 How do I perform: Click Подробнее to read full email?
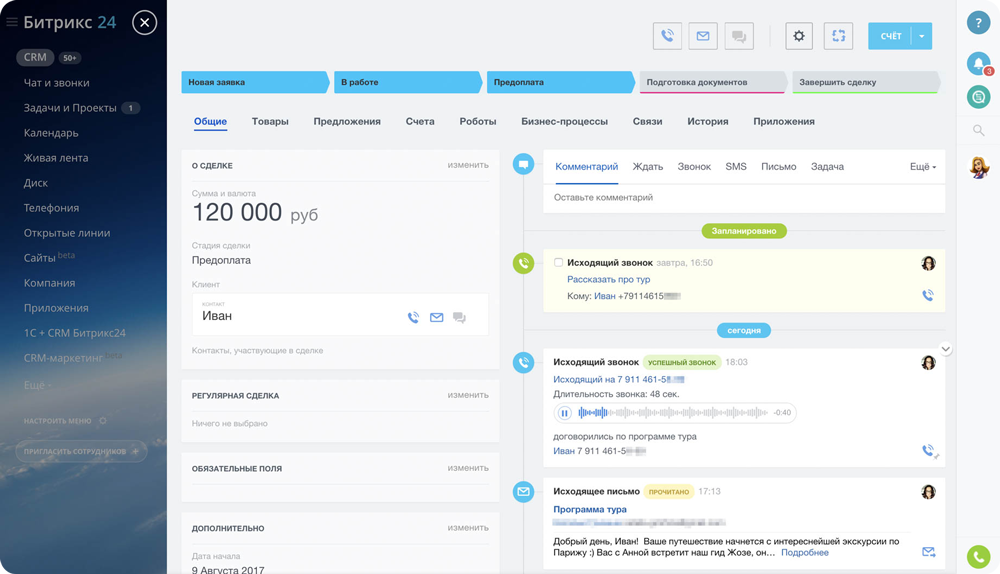[804, 552]
